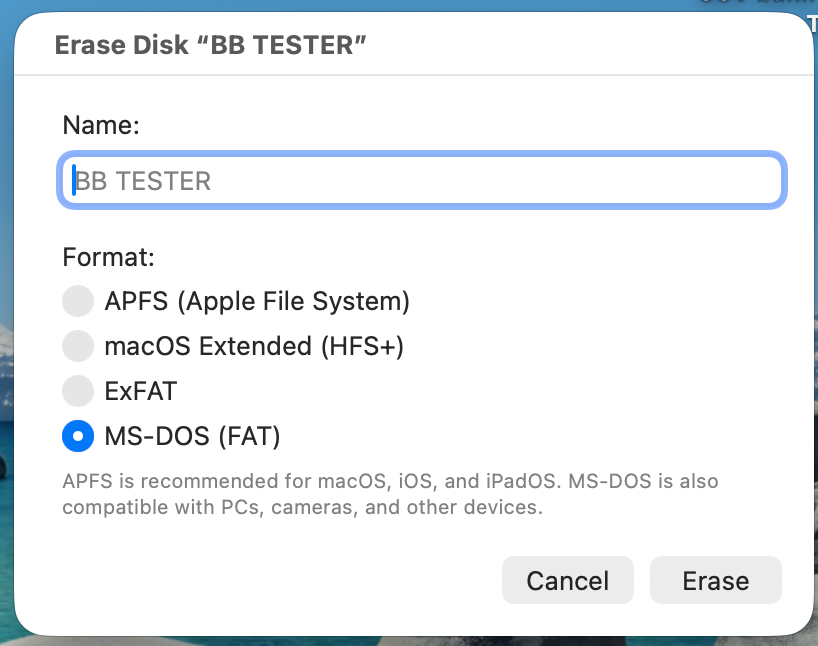Click the "macOS Extended (HFS+)" label text
Viewport: 818px width, 646px height.
click(x=254, y=346)
